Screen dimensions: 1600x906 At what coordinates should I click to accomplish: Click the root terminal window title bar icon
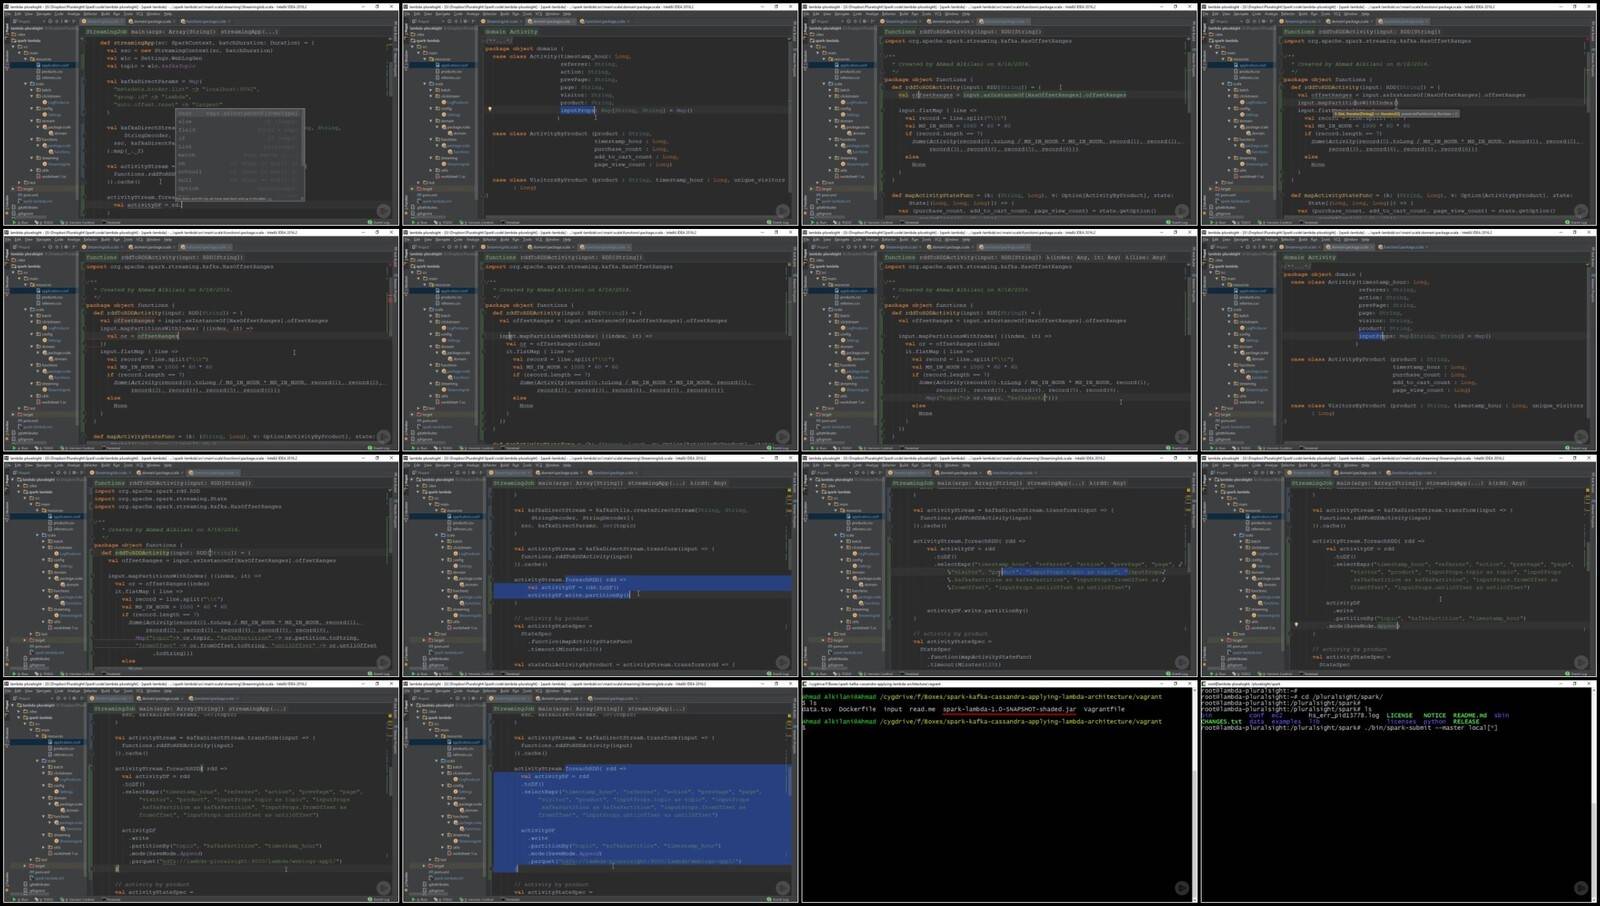tap(1205, 684)
